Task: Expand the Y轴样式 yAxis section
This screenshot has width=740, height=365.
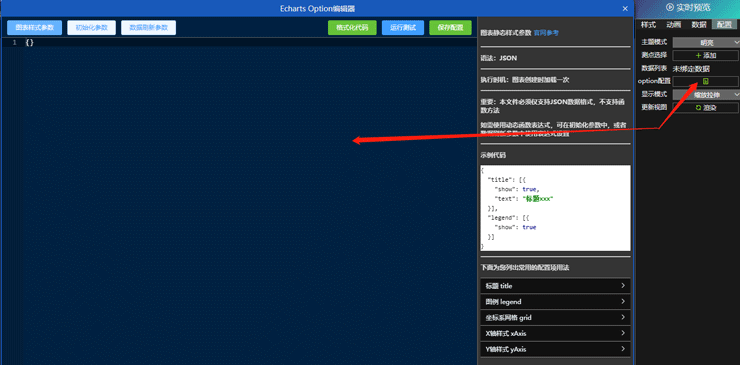Action: point(555,349)
